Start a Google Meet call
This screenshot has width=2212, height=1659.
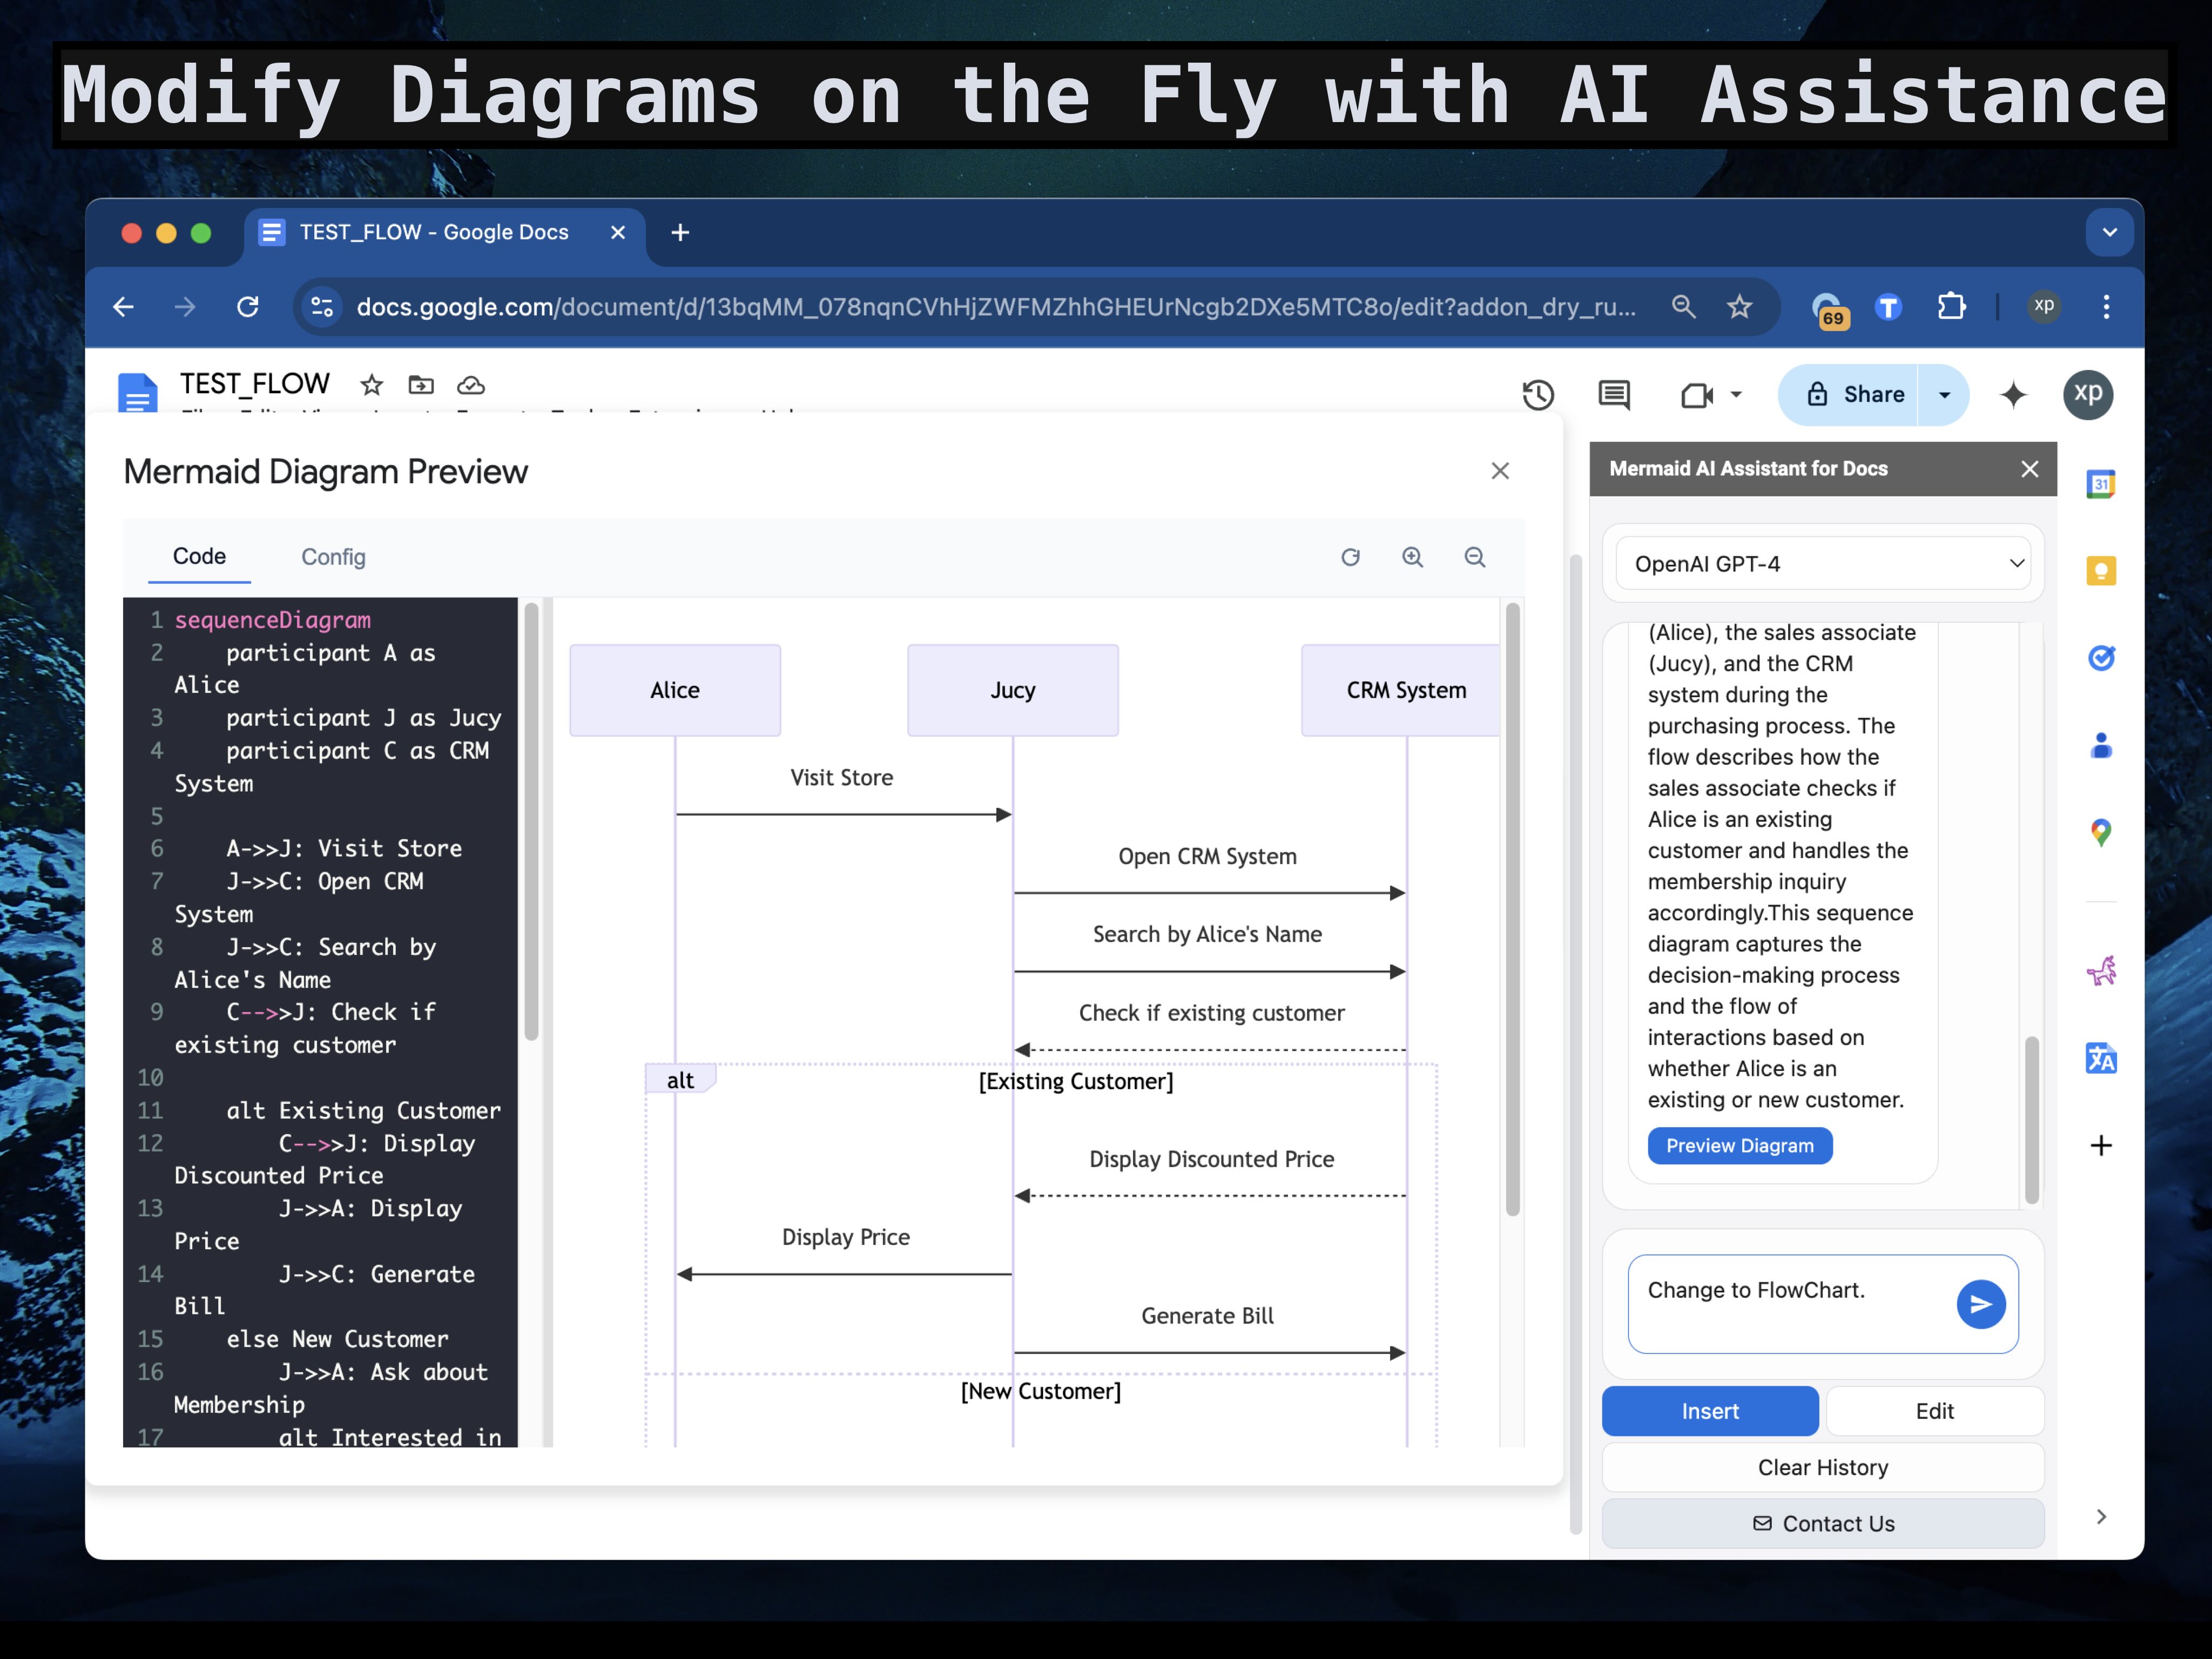tap(1697, 394)
